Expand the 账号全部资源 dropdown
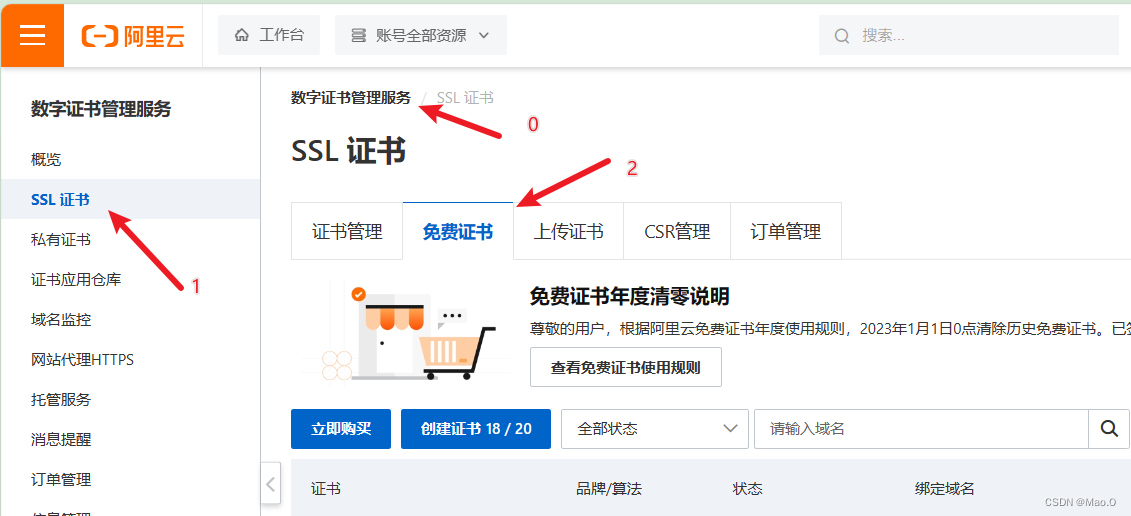The height and width of the screenshot is (516, 1131). [x=421, y=35]
